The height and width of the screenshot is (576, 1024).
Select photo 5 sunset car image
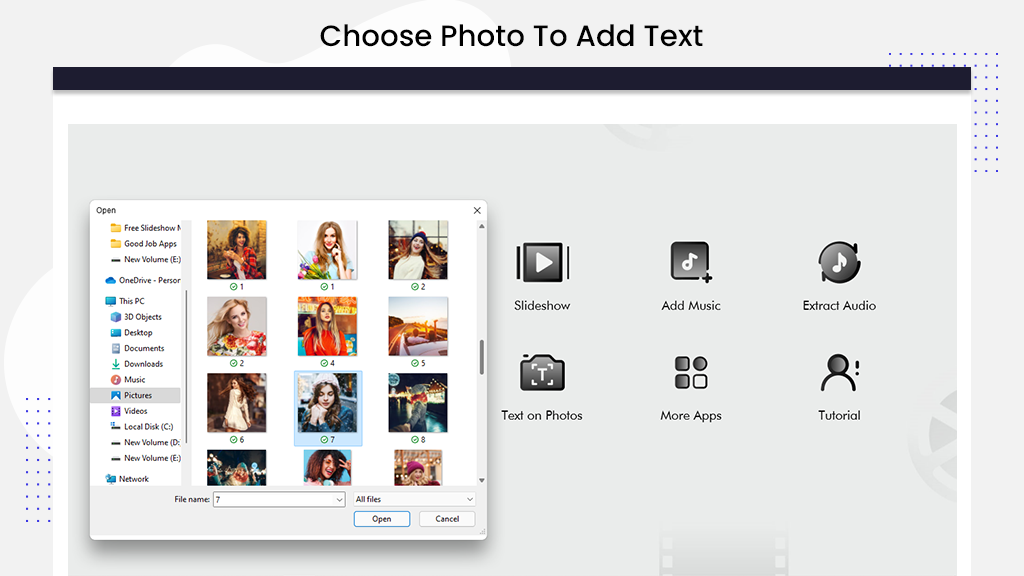[x=418, y=327]
